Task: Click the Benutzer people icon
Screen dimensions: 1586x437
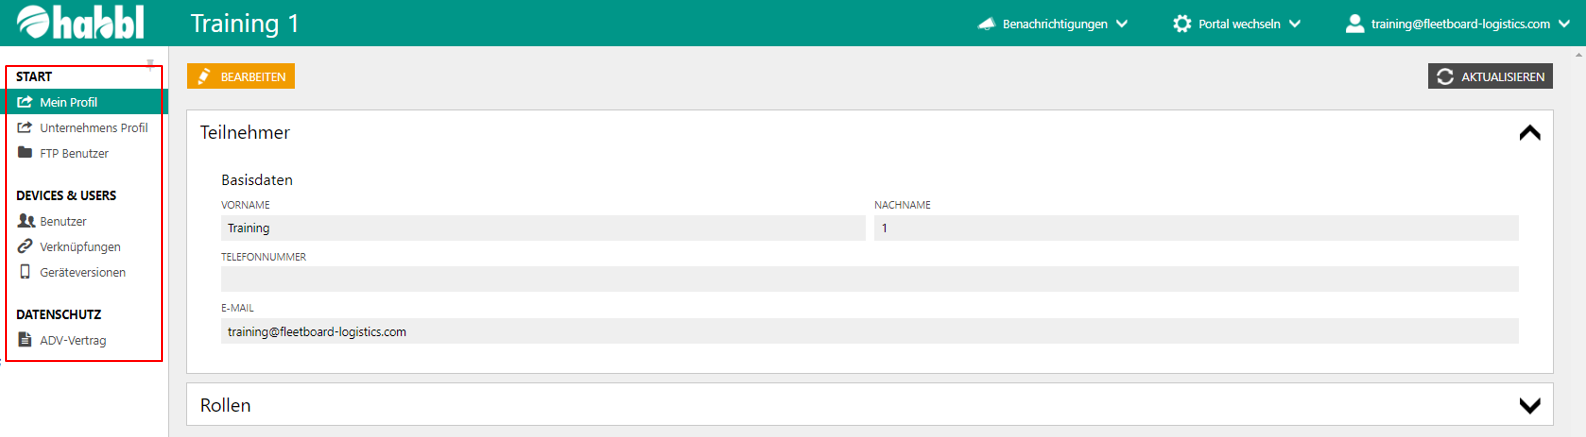Action: tap(26, 221)
